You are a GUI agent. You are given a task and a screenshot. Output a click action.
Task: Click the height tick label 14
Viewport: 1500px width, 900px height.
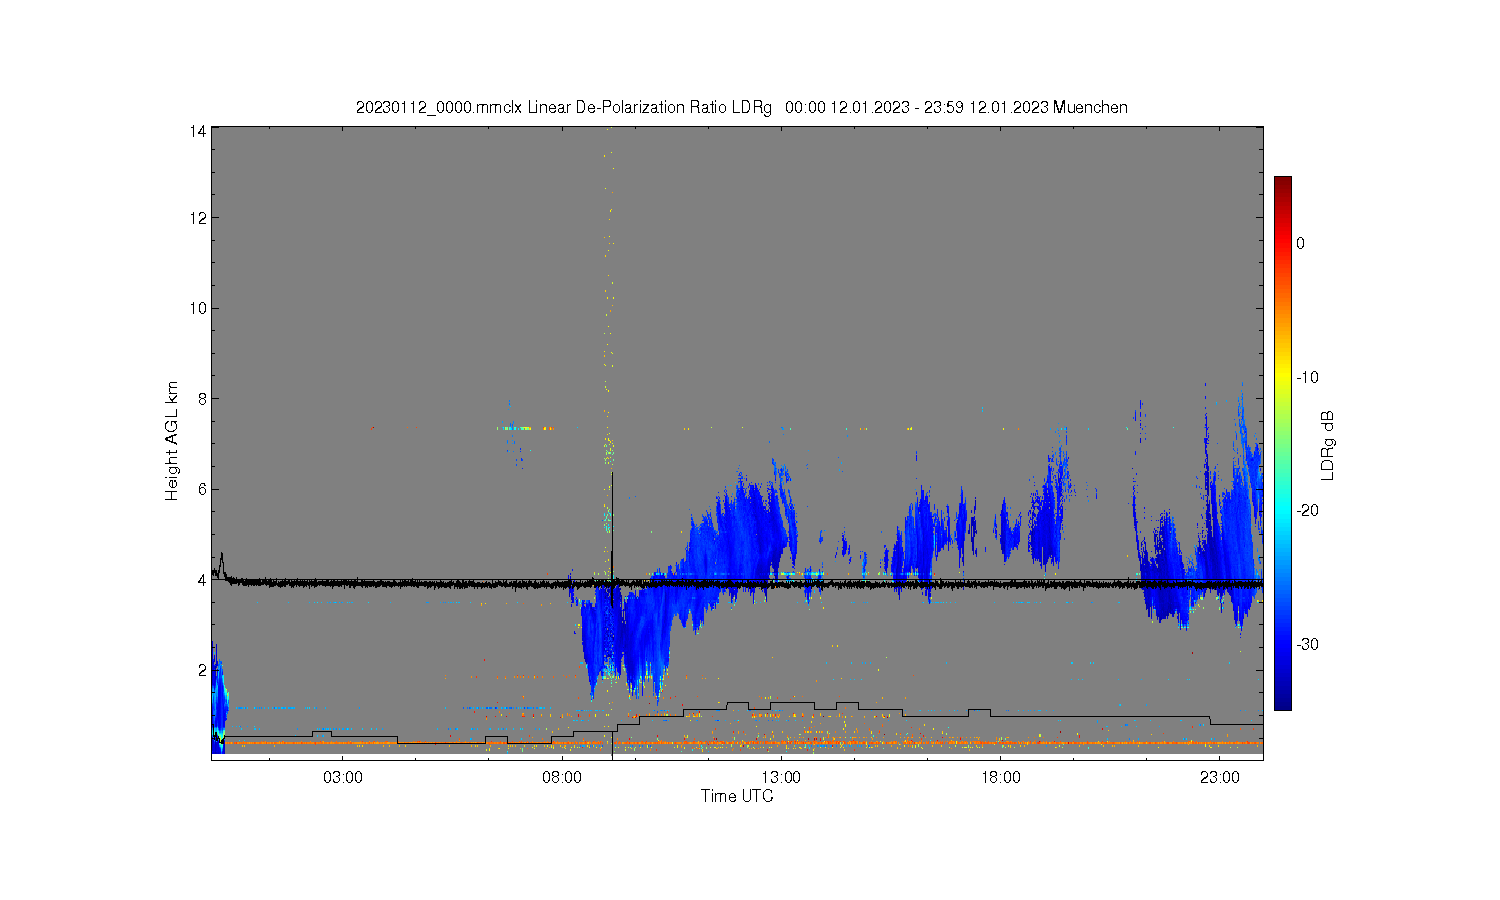198,131
